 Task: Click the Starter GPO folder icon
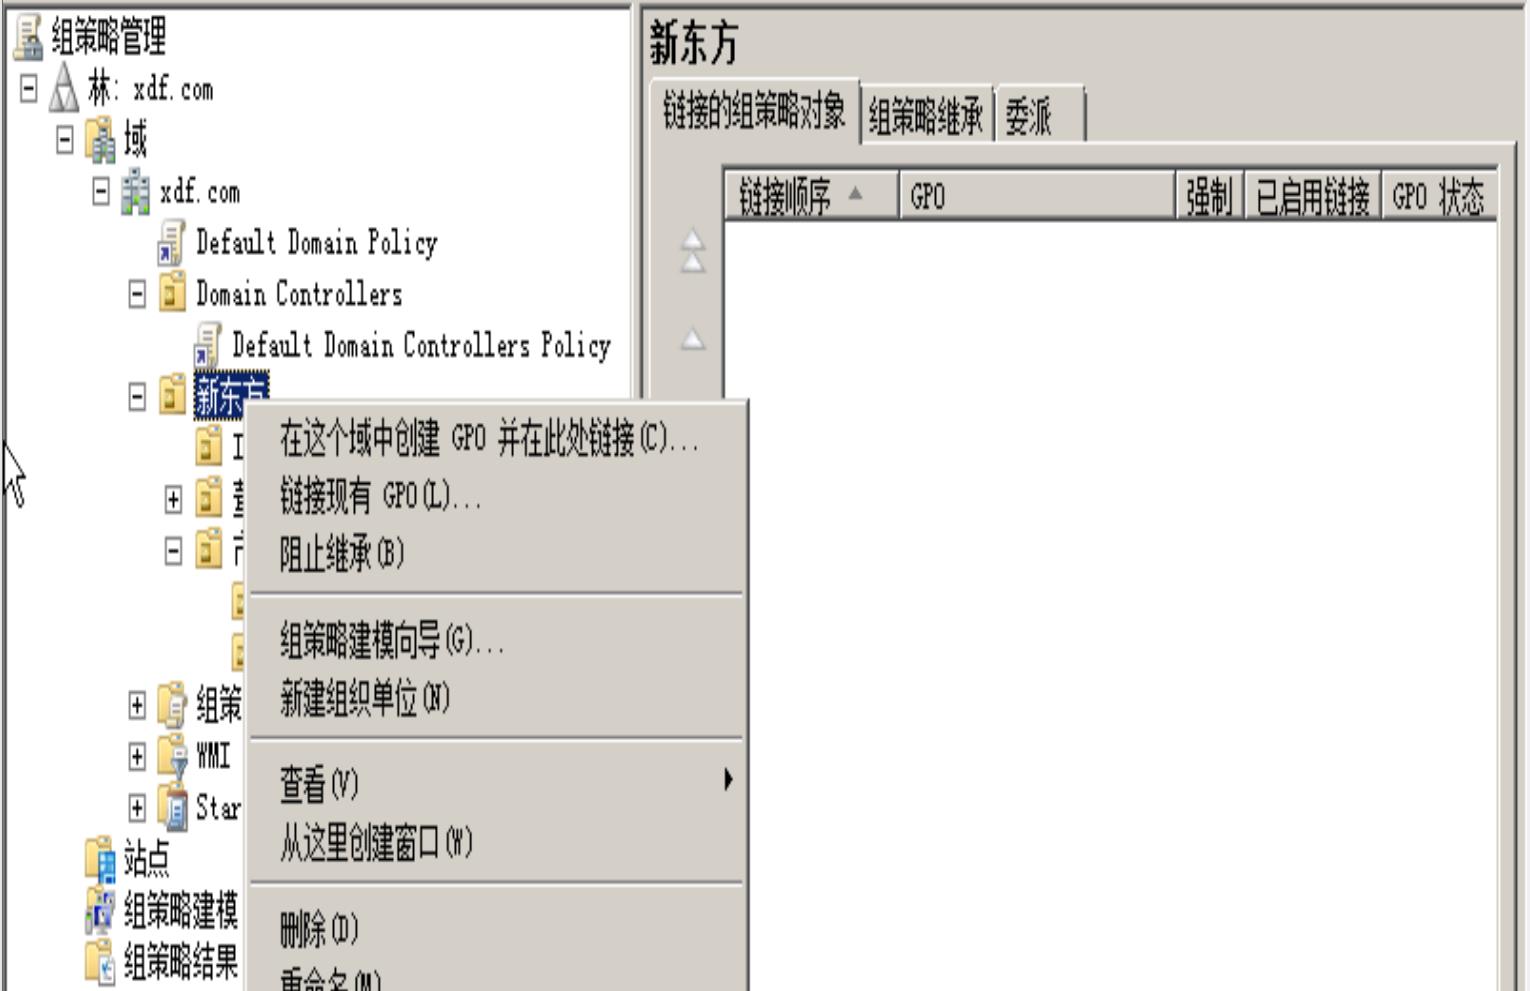(x=173, y=808)
